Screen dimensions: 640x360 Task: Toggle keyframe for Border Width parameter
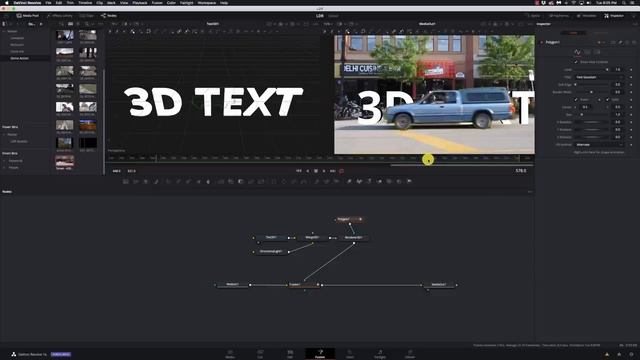point(631,92)
